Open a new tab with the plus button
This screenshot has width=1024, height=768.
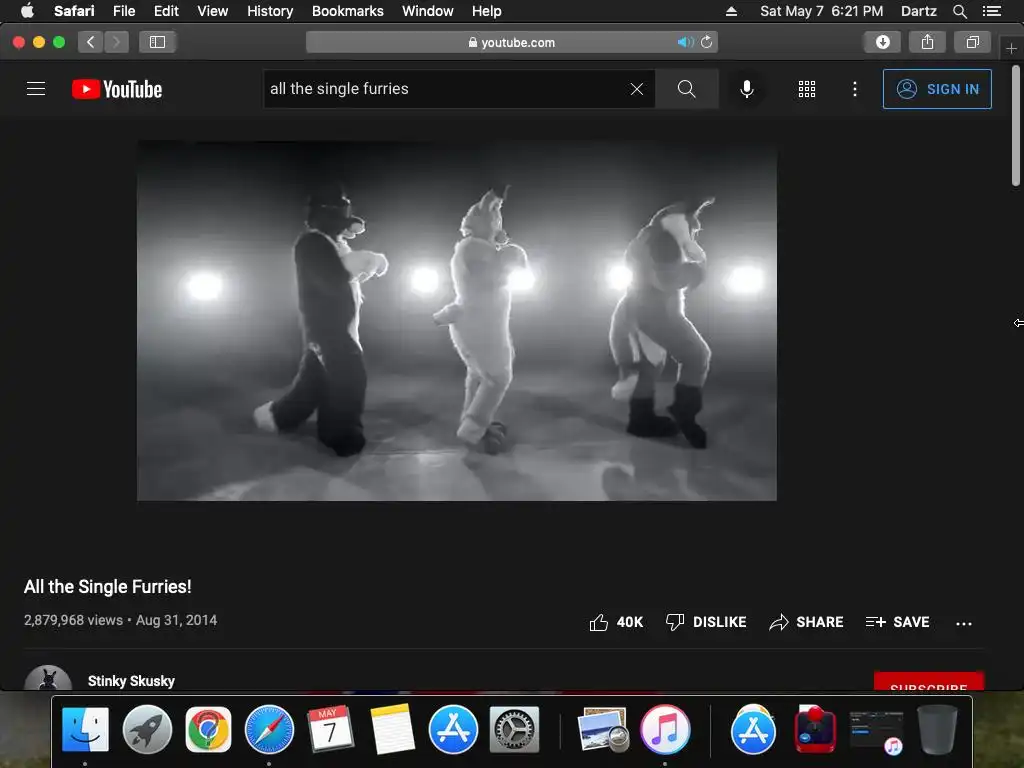pyautogui.click(x=1011, y=49)
